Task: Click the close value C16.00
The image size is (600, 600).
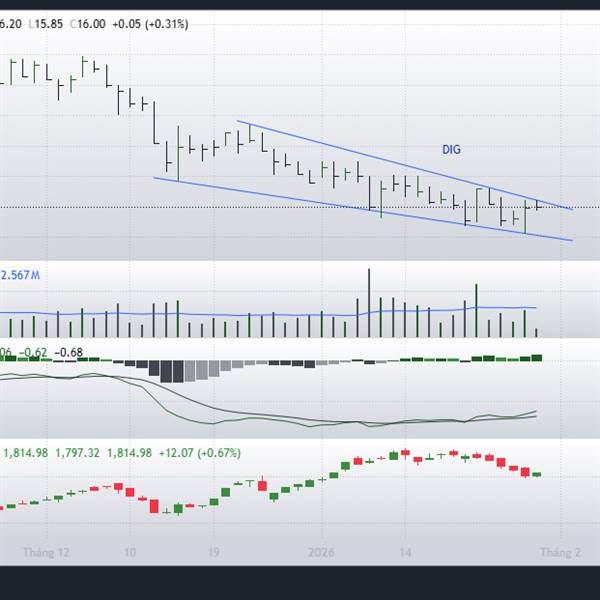Action: (x=88, y=24)
